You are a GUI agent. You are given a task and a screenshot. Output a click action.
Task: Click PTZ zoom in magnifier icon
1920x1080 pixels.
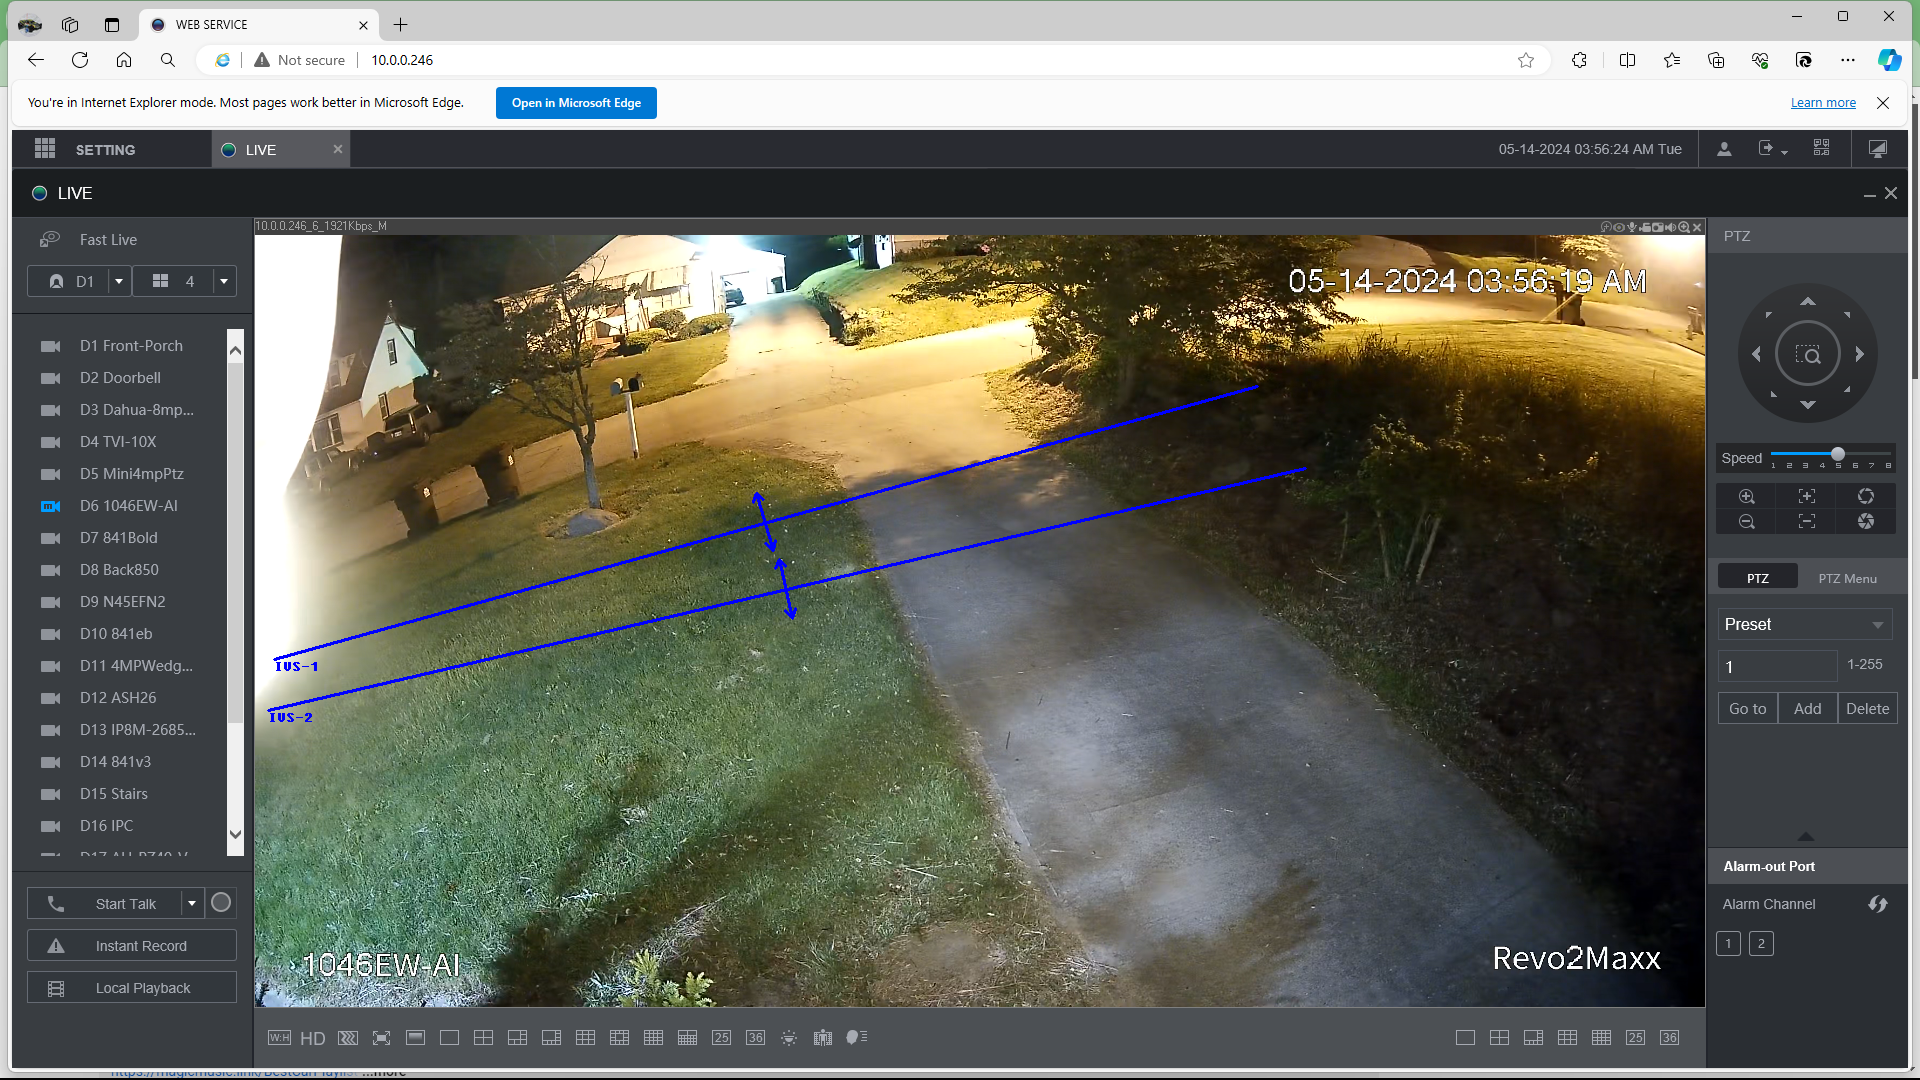pos(1747,497)
